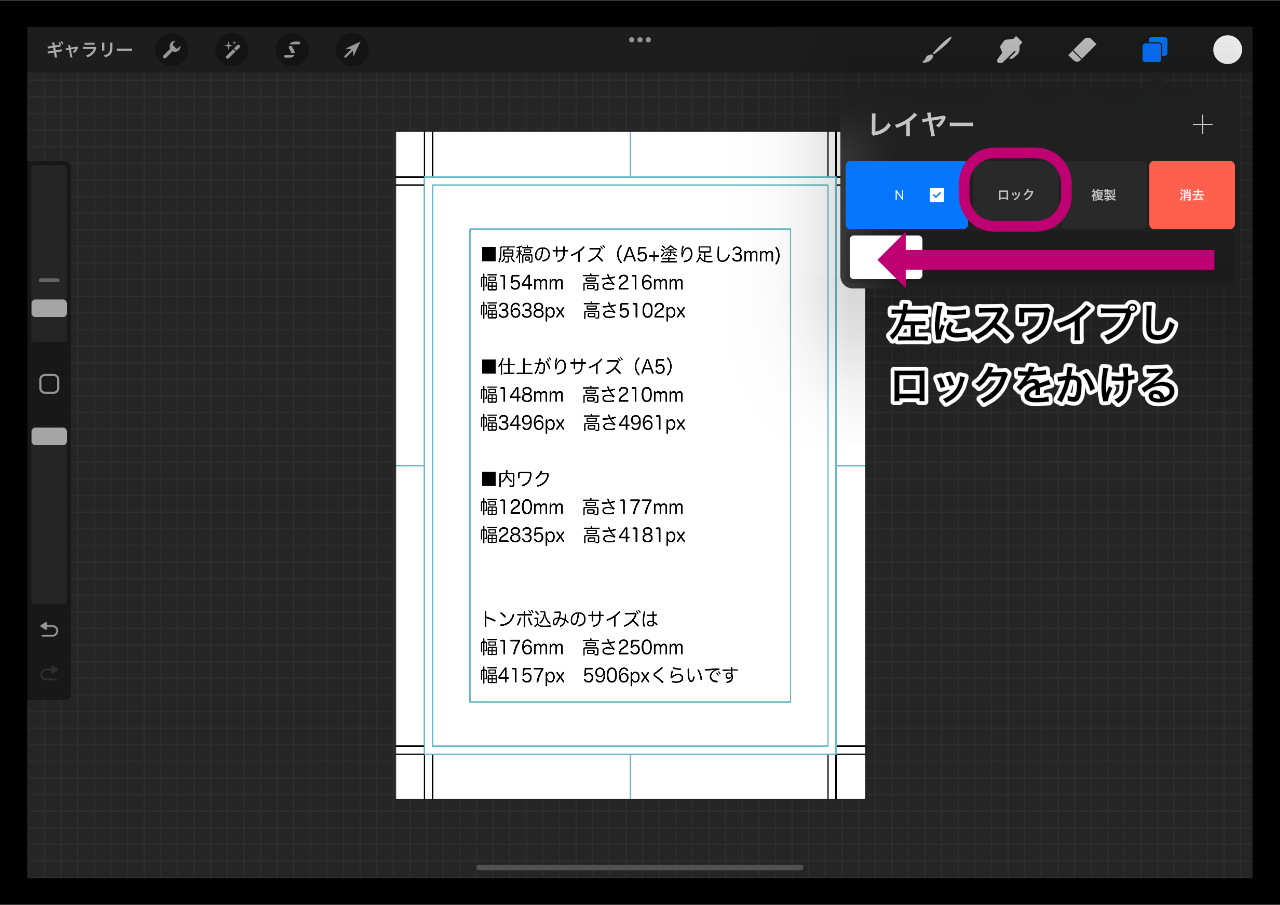Open the Actions wrench menu
The image size is (1280, 905).
click(x=172, y=50)
